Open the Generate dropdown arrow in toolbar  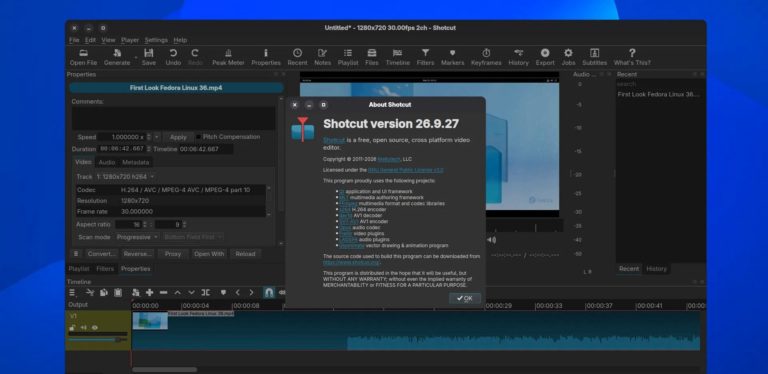pos(136,57)
